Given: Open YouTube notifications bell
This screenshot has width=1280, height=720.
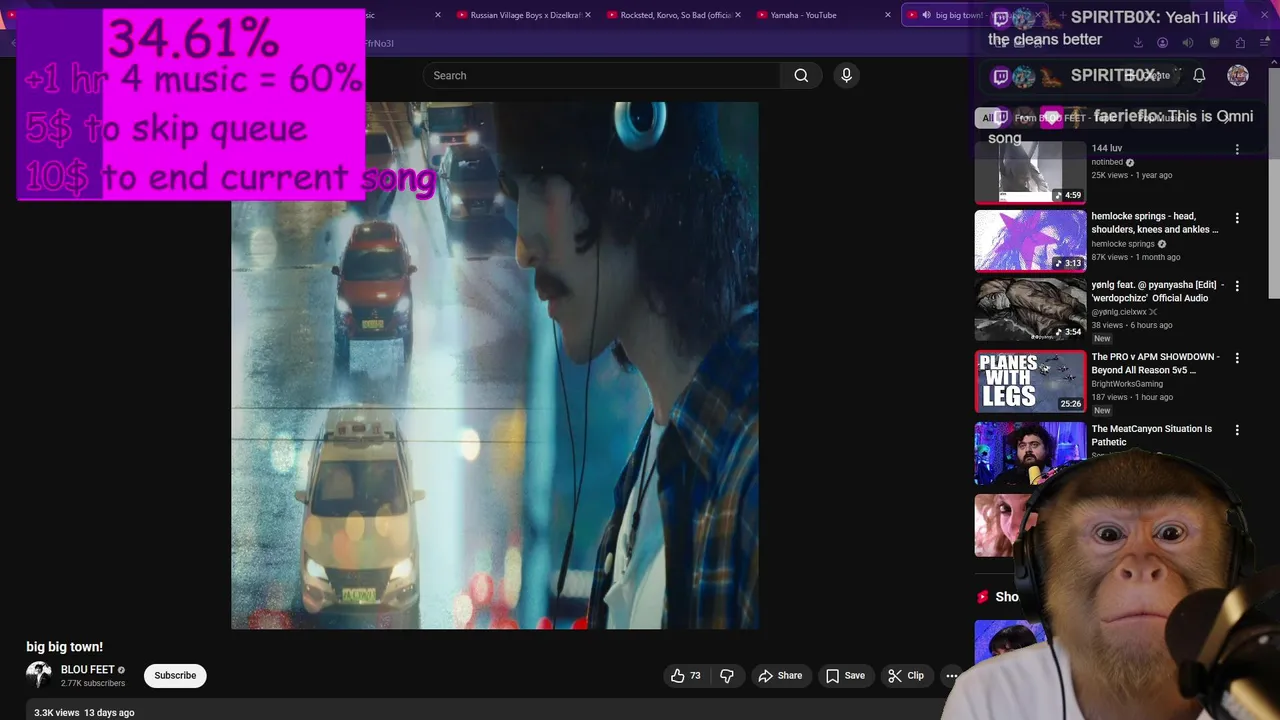Looking at the screenshot, I should (x=1199, y=75).
